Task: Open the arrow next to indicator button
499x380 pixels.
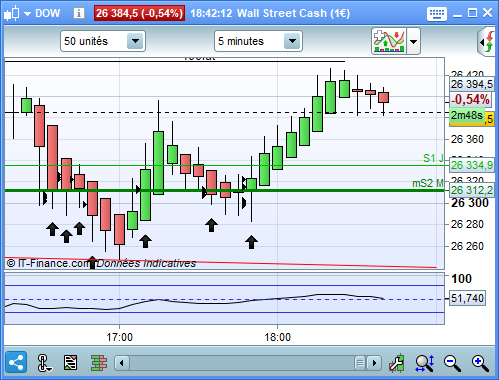Action: [413, 41]
